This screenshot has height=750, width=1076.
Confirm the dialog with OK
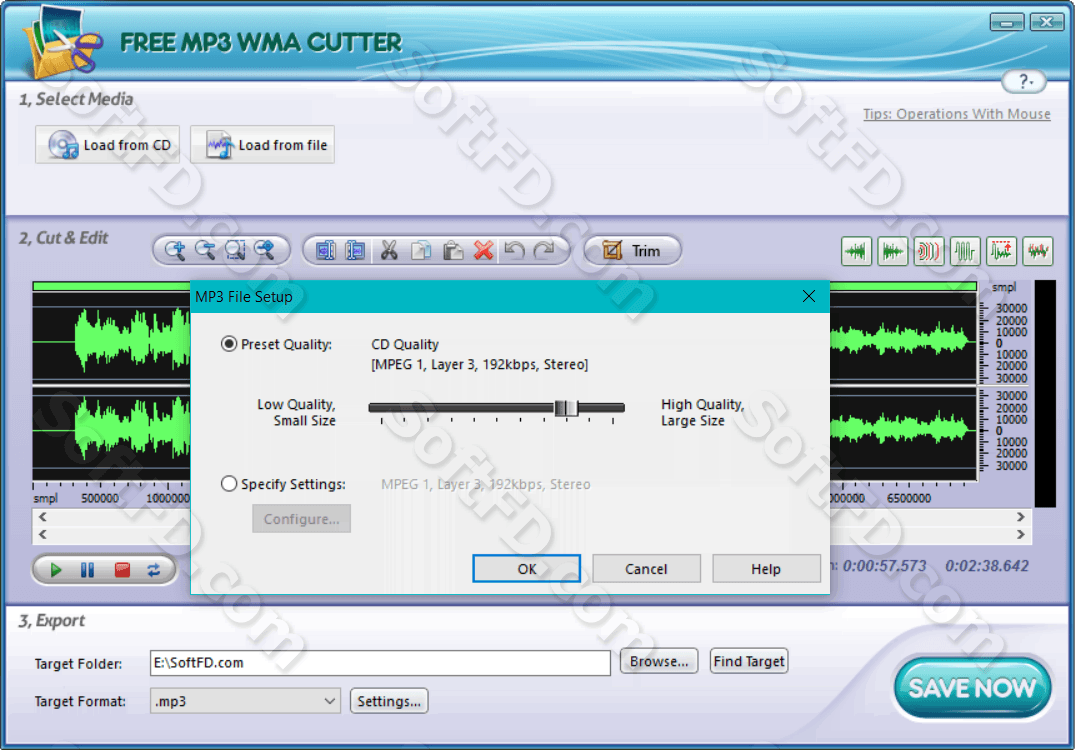click(526, 569)
